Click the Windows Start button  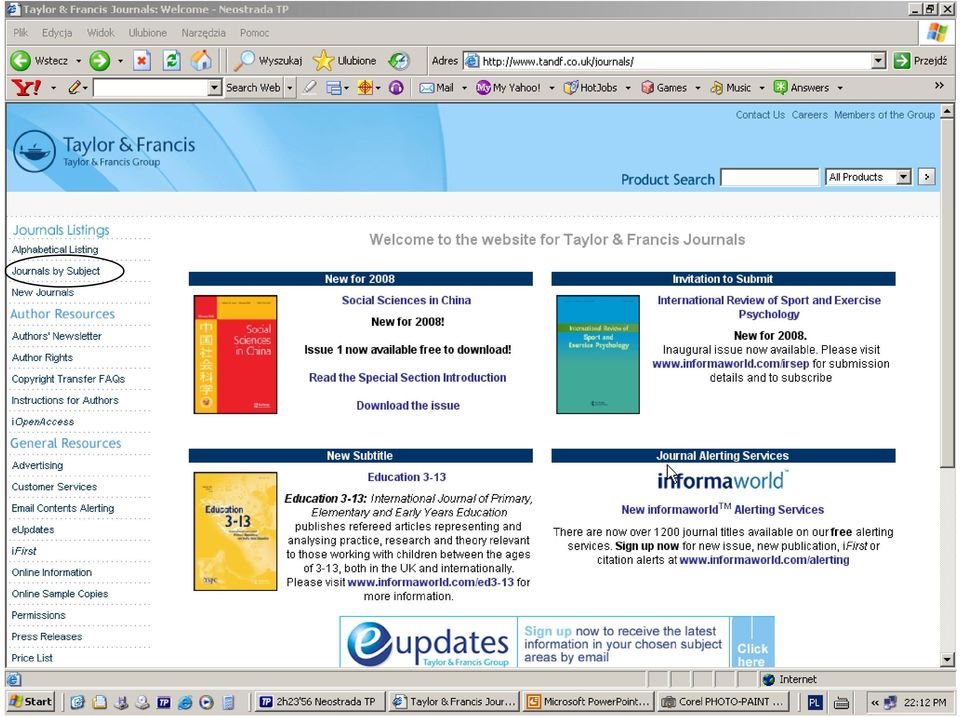pos(31,702)
